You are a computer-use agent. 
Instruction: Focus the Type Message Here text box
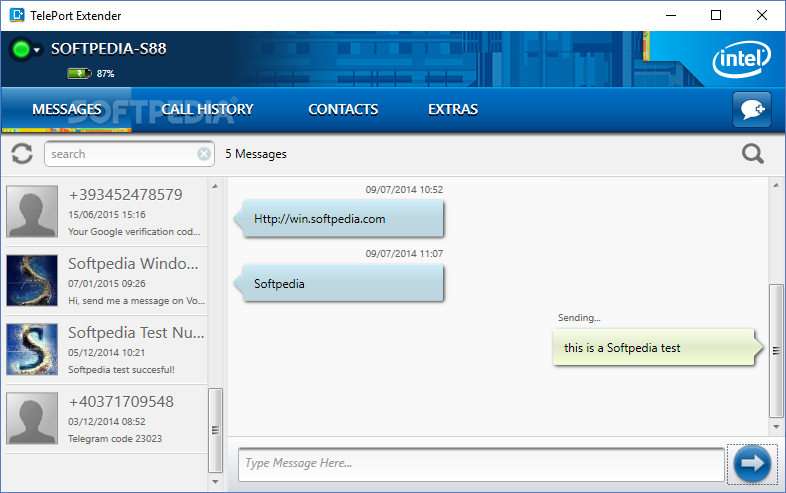click(481, 464)
